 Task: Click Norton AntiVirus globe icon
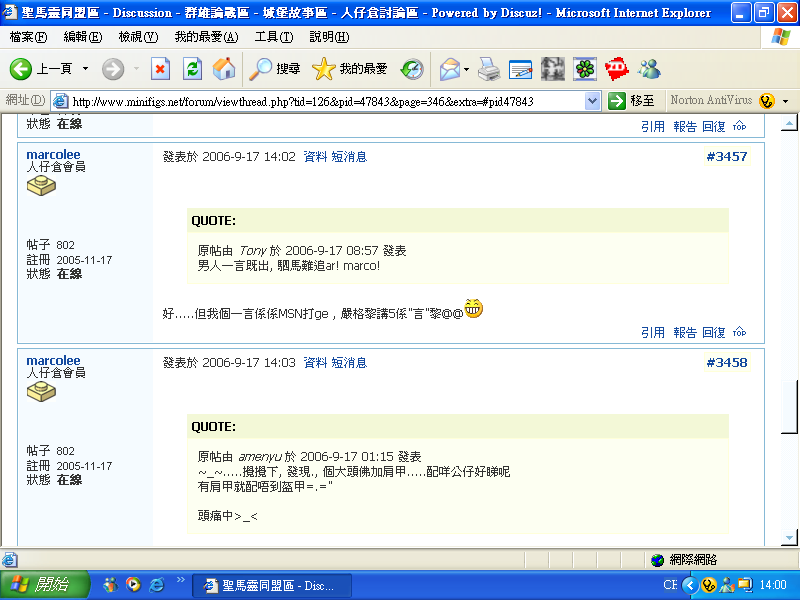[x=766, y=101]
